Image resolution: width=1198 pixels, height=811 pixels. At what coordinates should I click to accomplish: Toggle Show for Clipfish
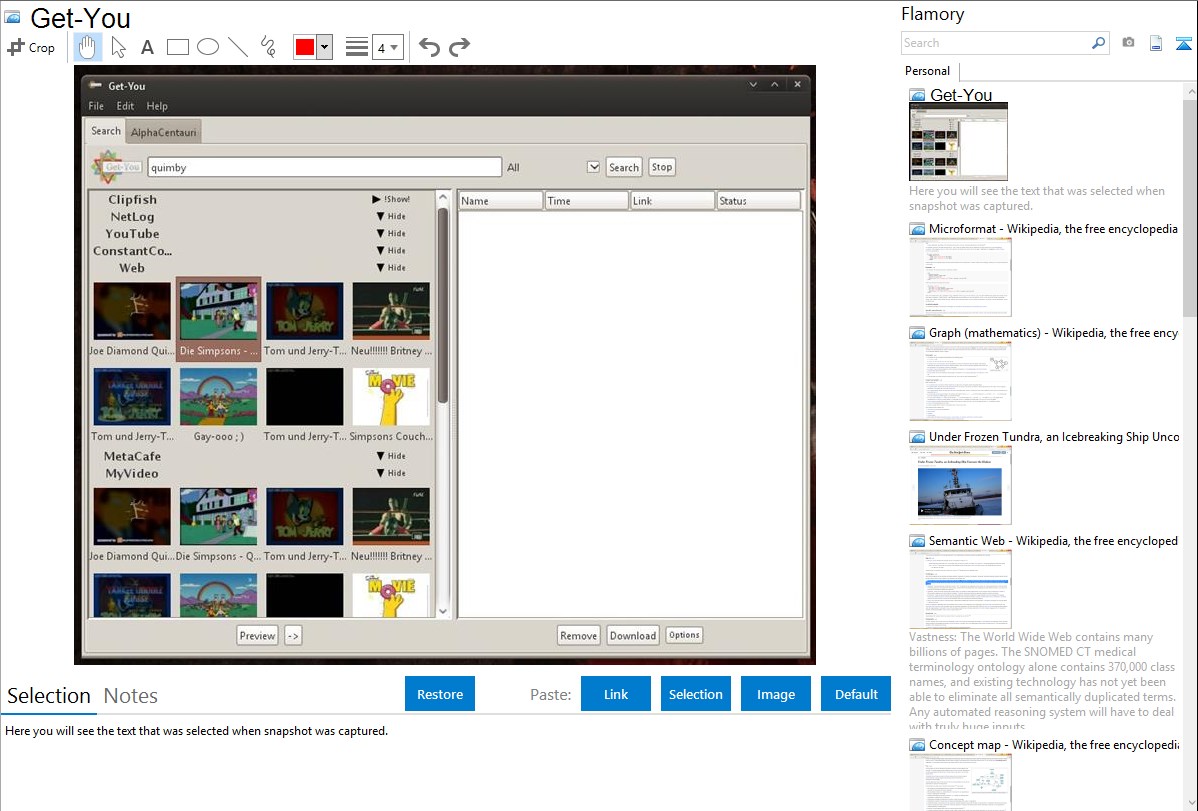point(390,199)
